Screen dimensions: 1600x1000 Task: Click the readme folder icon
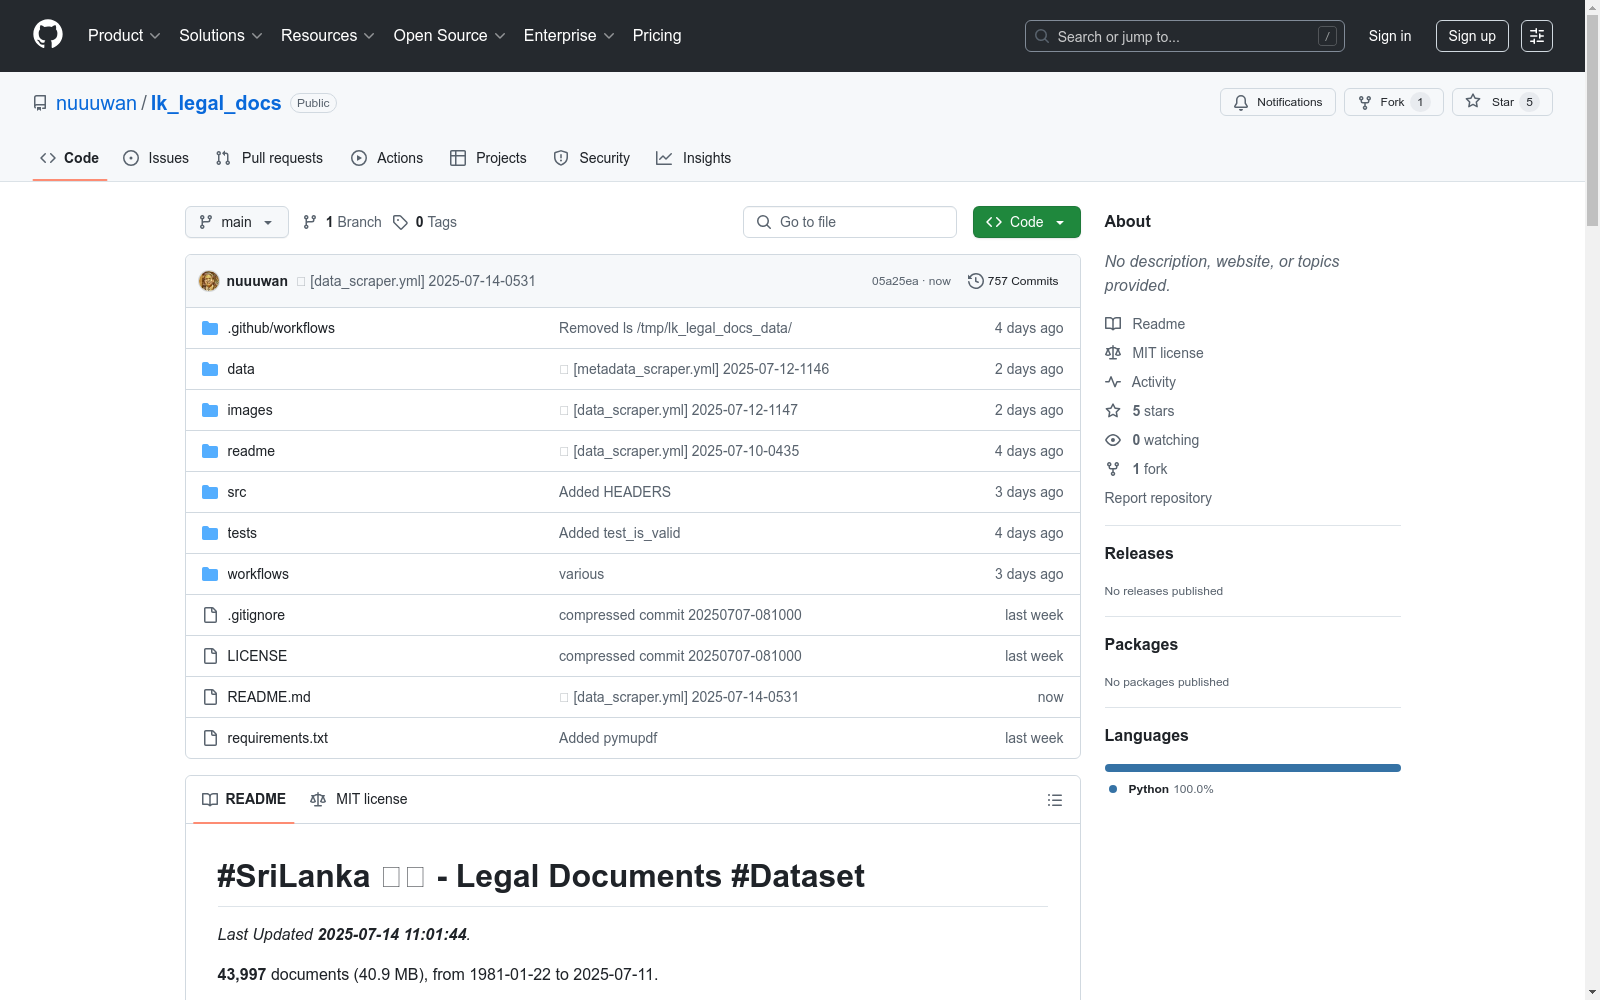[210, 451]
